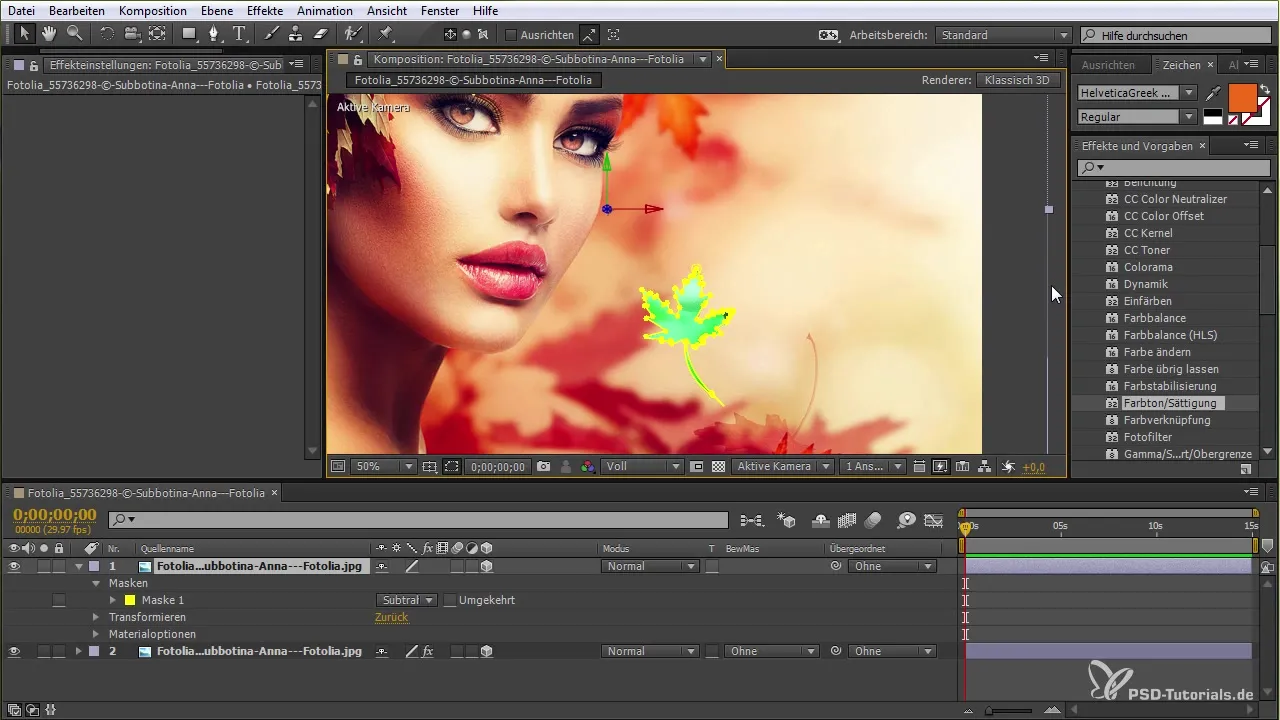
Task: Toggle the fx switch on layer 2
Action: pyautogui.click(x=427, y=651)
